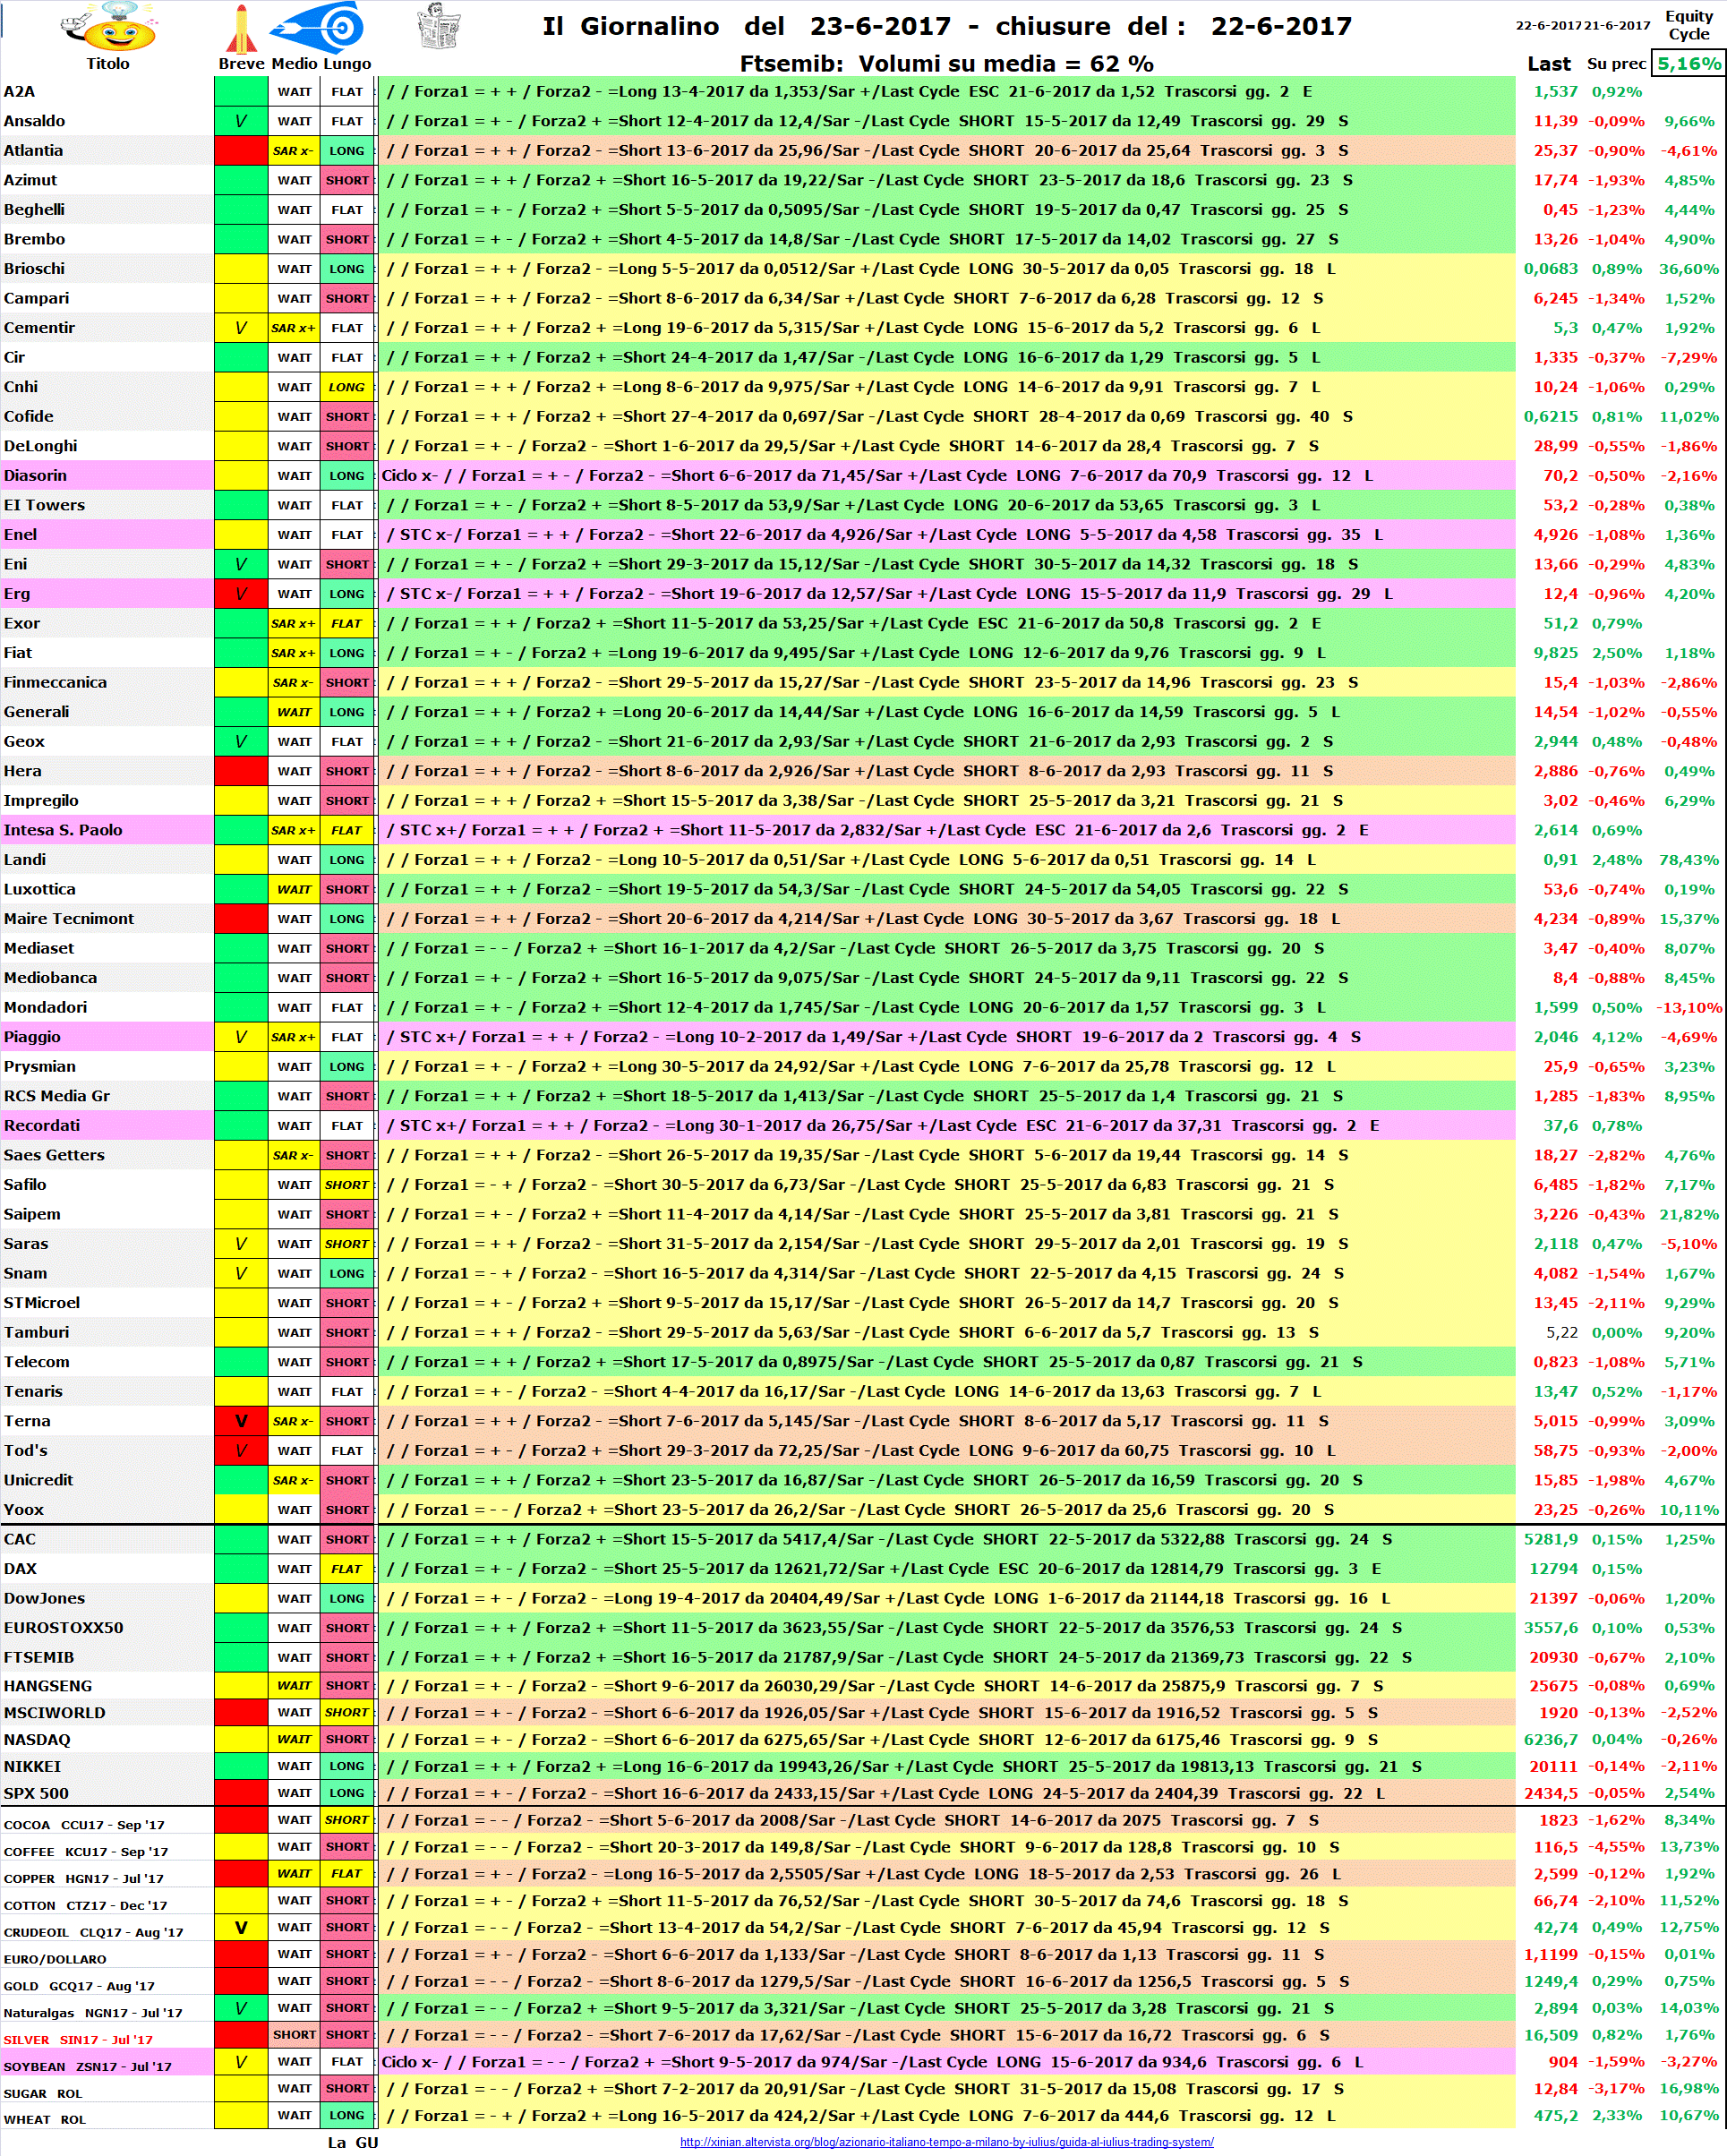Select the Piaggio row title
Screen dimensions: 1727x2156
coord(32,1037)
